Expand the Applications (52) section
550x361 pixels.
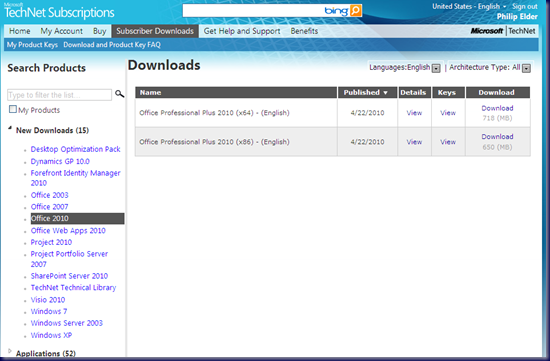tap(10, 351)
